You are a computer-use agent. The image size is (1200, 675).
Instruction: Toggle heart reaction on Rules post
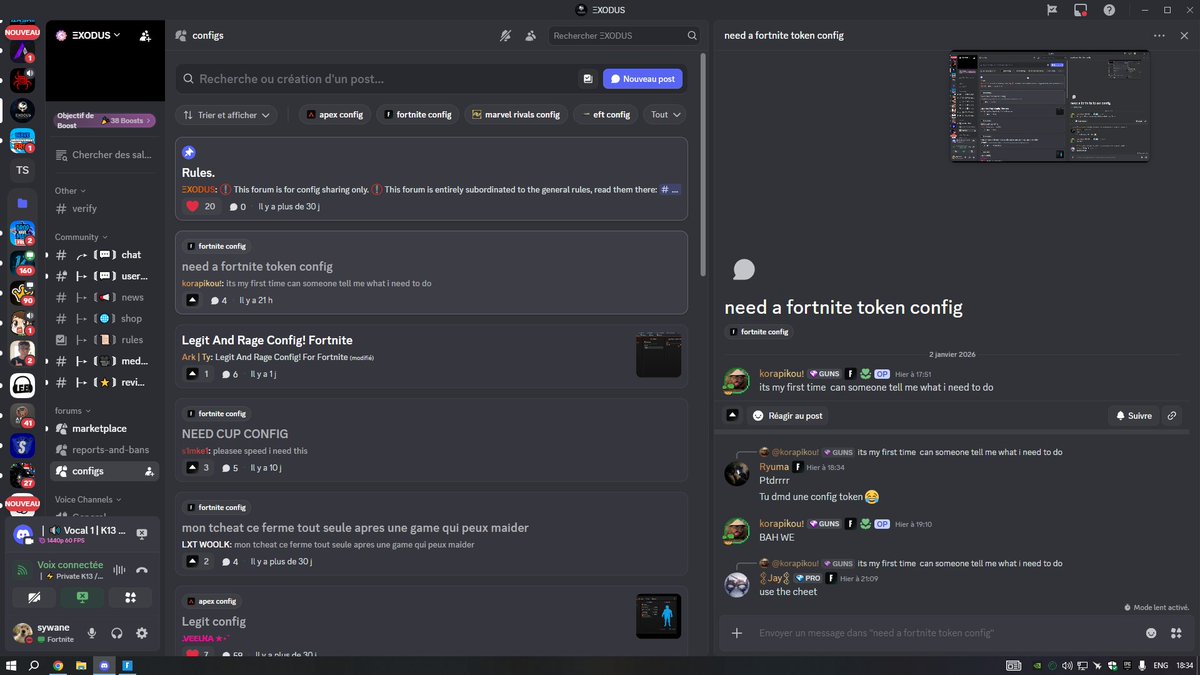pos(201,207)
